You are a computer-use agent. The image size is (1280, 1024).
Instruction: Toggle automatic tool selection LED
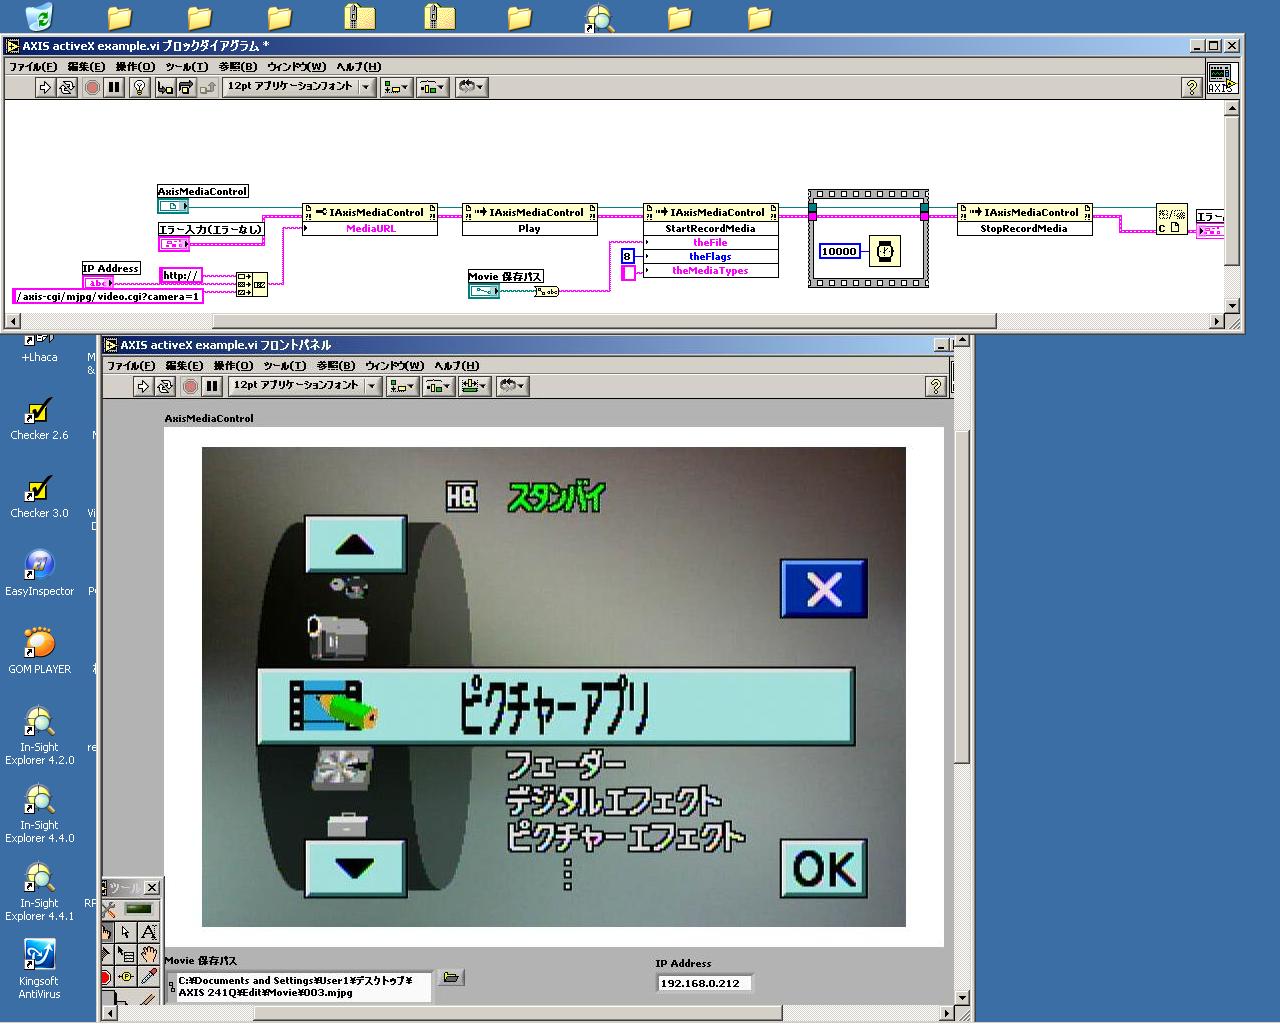(x=137, y=909)
